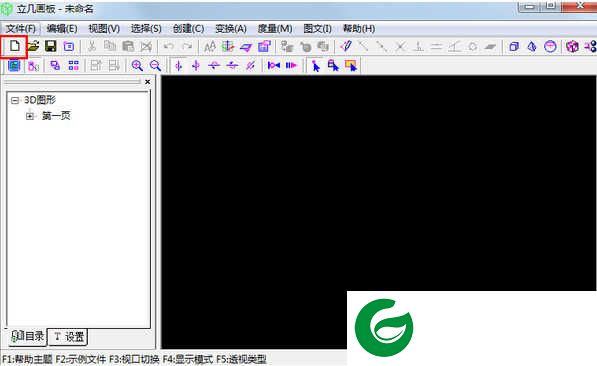Open the 编辑(E) menu
Image resolution: width=597 pixels, height=366 pixels.
[x=62, y=29]
